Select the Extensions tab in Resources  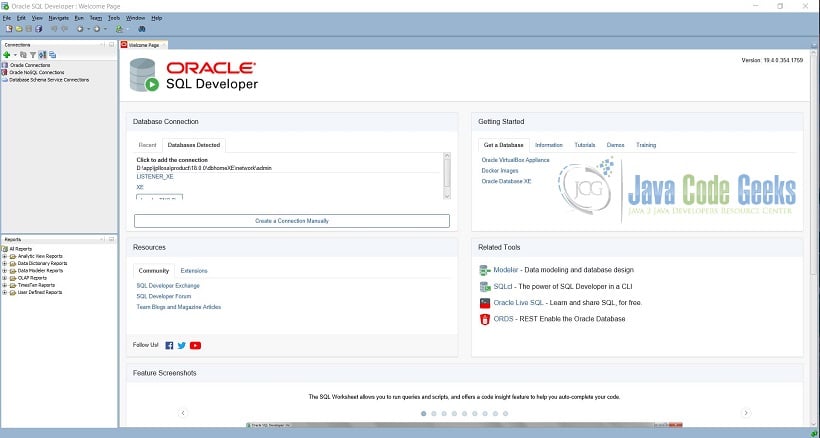point(194,271)
